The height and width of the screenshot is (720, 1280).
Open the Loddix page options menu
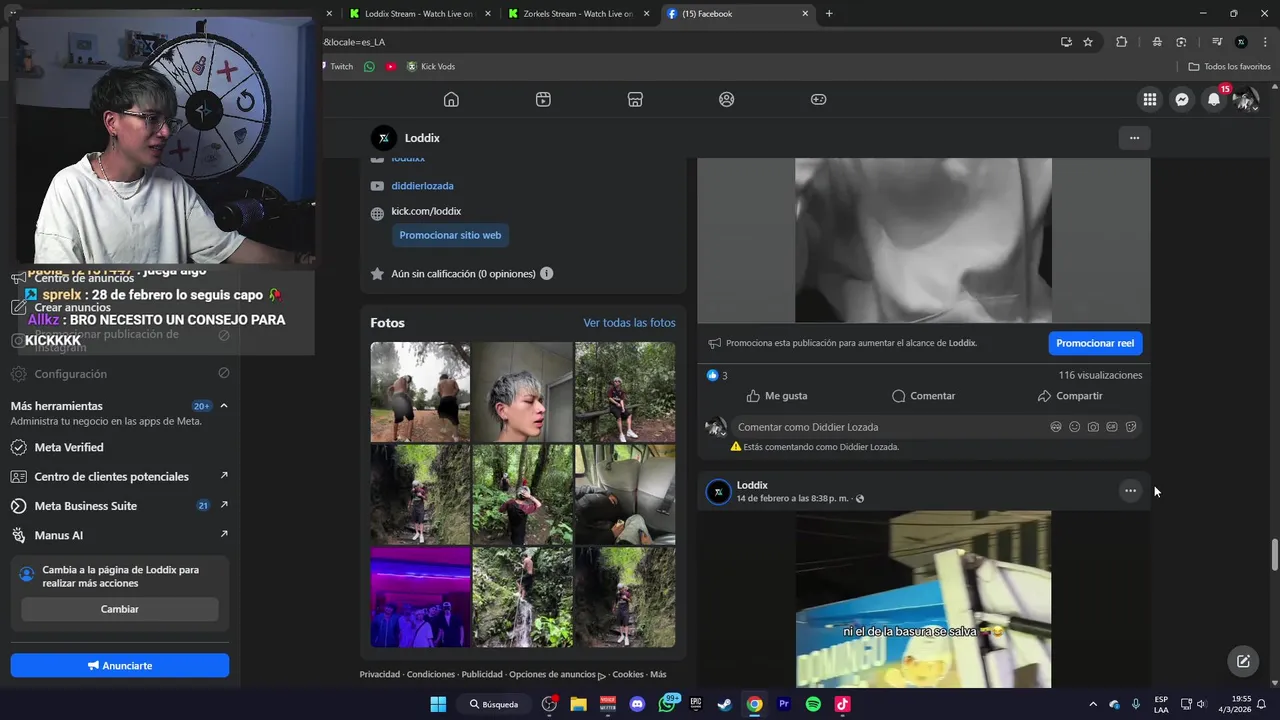point(1134,138)
